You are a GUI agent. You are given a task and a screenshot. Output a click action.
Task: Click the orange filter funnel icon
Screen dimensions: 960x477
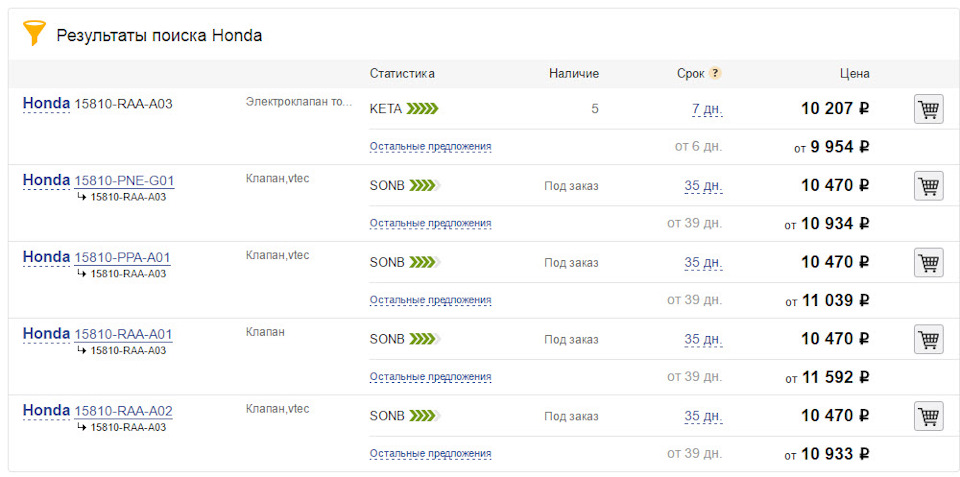[x=34, y=33]
